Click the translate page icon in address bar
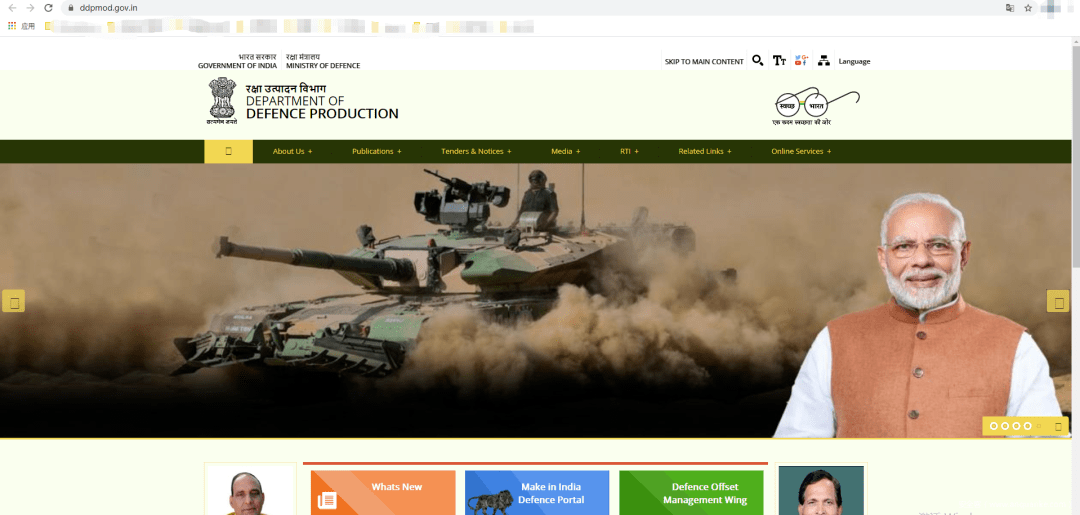Image resolution: width=1080 pixels, height=515 pixels. (1010, 8)
